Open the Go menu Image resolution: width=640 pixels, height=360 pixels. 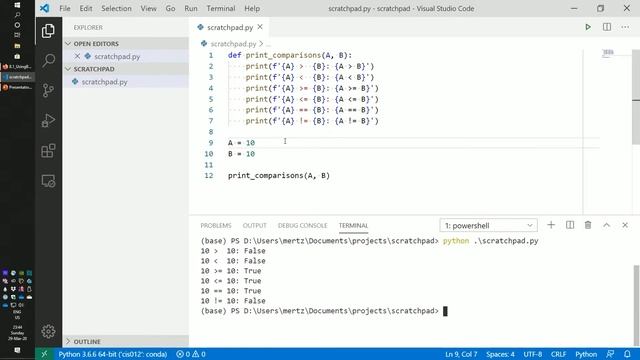pos(170,9)
